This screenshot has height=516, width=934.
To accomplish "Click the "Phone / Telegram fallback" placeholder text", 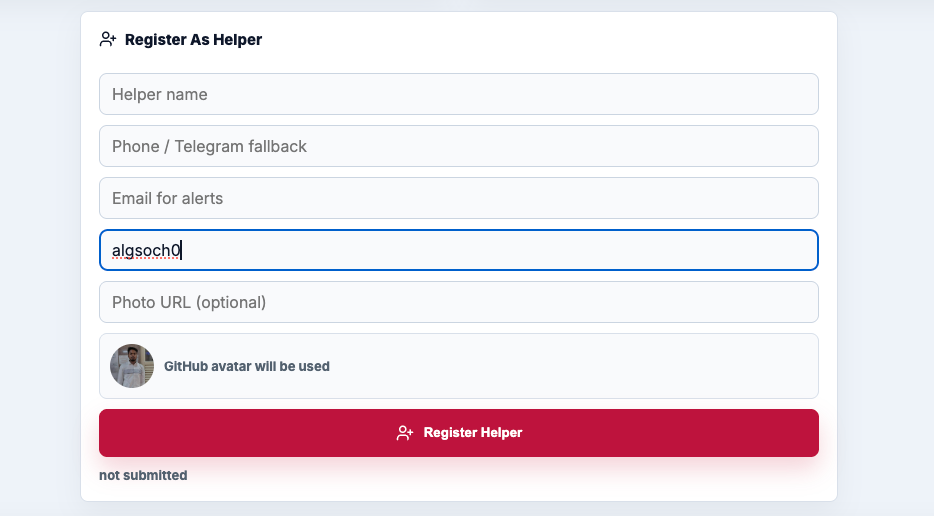I will pos(209,147).
